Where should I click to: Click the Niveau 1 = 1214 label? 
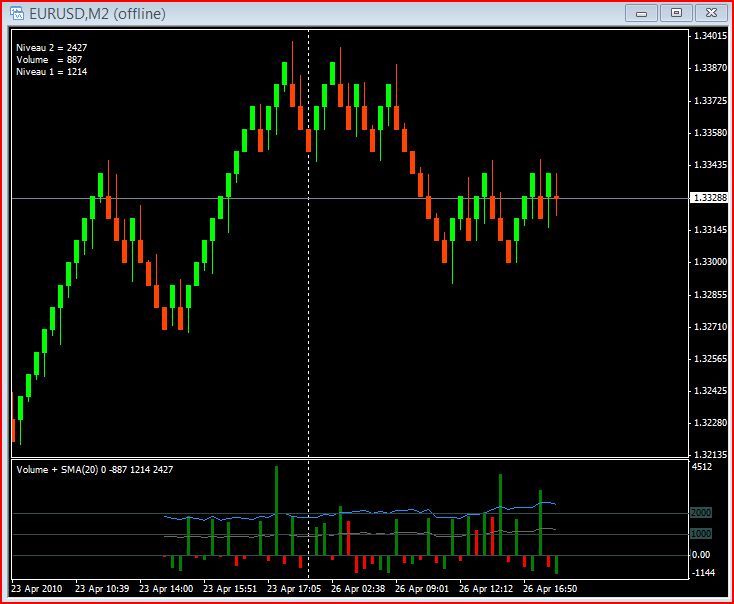[51, 72]
